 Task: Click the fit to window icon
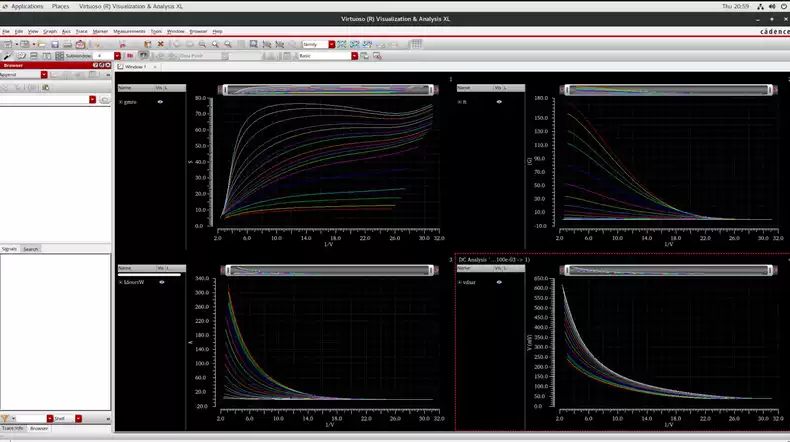coord(253,44)
